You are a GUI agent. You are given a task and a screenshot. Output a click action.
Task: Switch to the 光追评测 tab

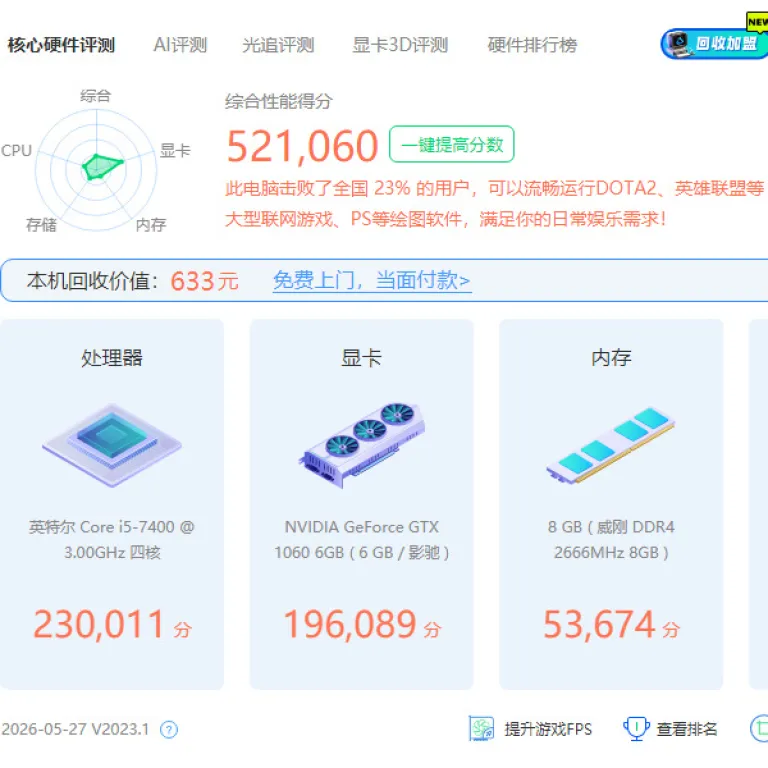(x=278, y=45)
